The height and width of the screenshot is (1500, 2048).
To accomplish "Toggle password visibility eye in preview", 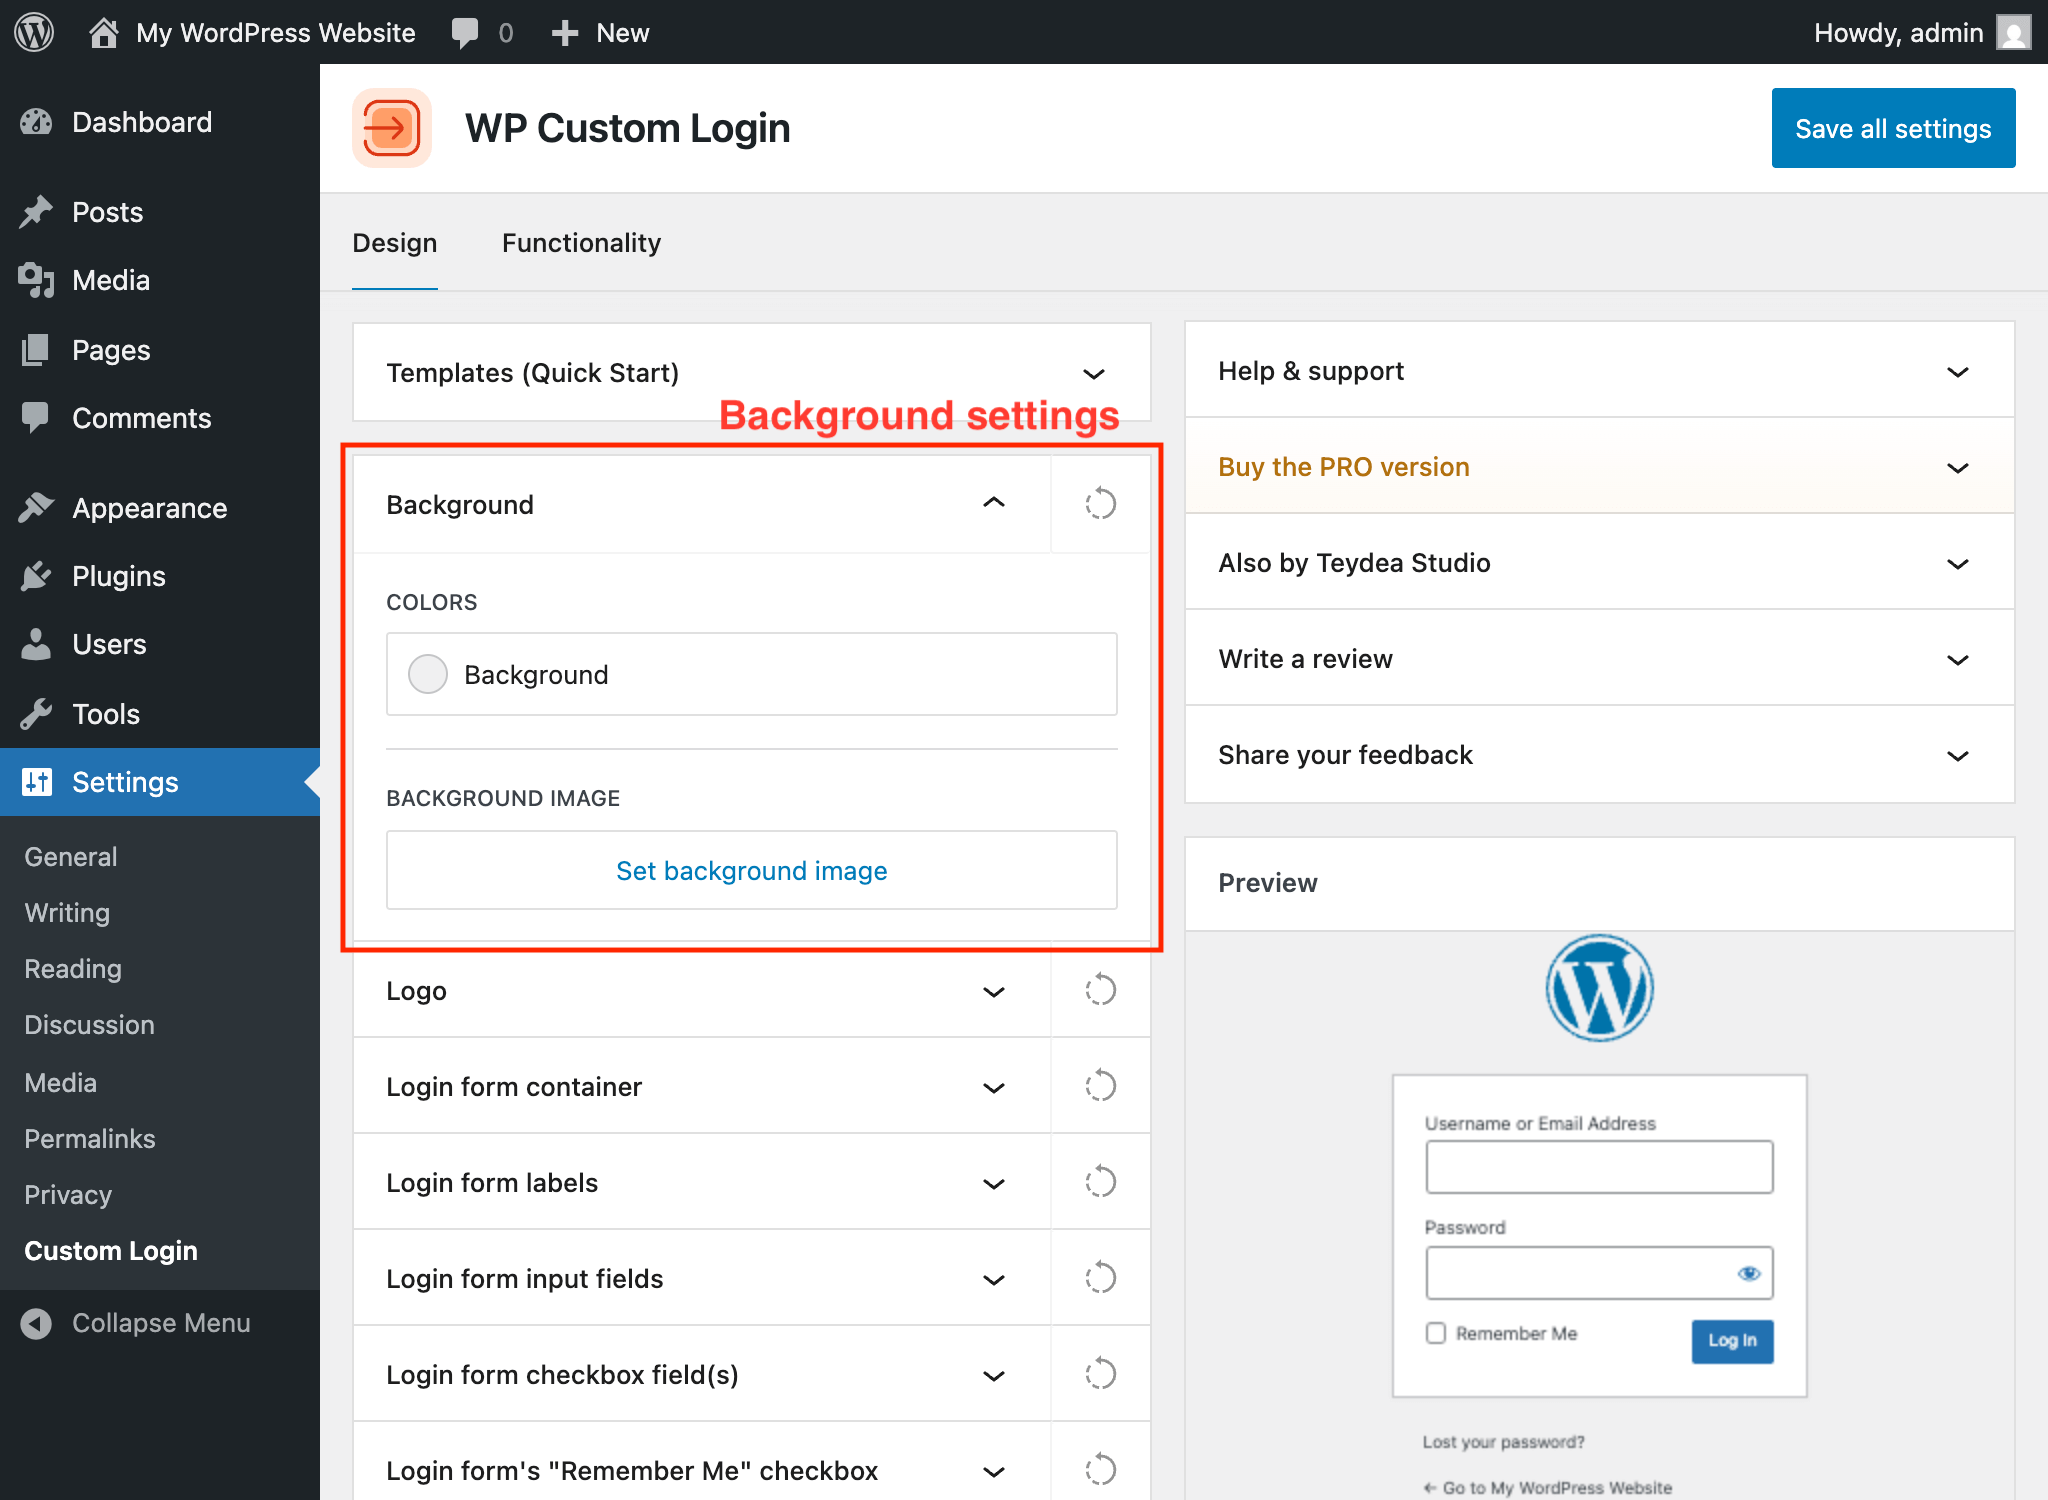I will point(1748,1273).
